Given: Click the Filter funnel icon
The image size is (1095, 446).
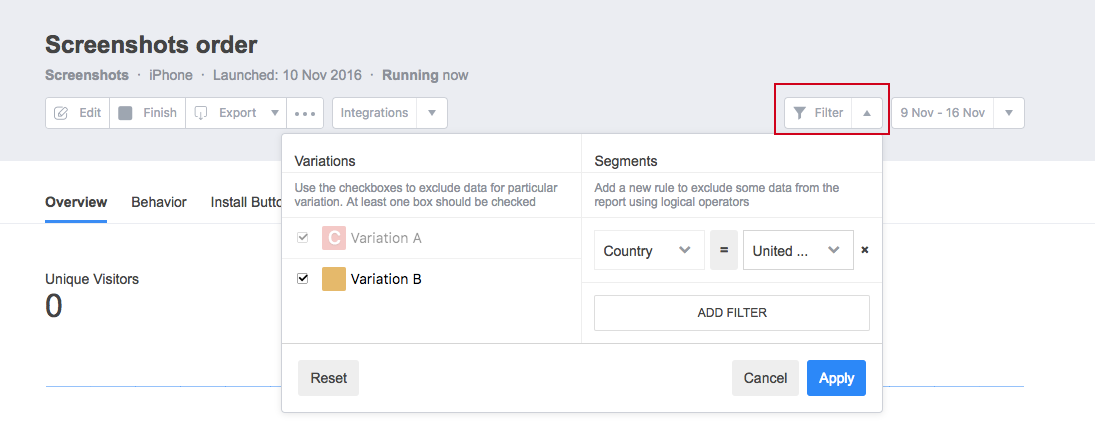Looking at the screenshot, I should (800, 113).
